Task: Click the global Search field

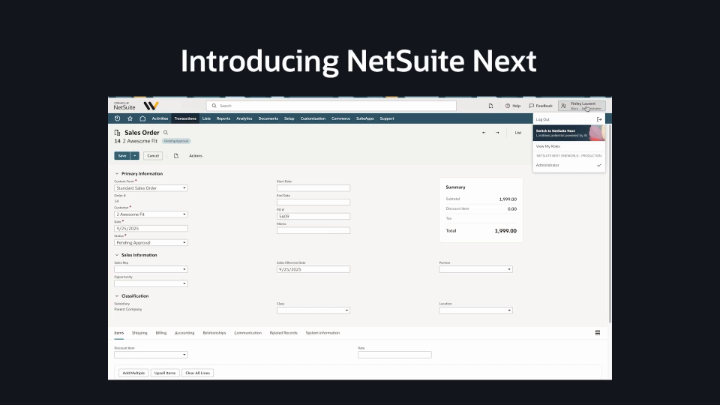Action: point(332,106)
